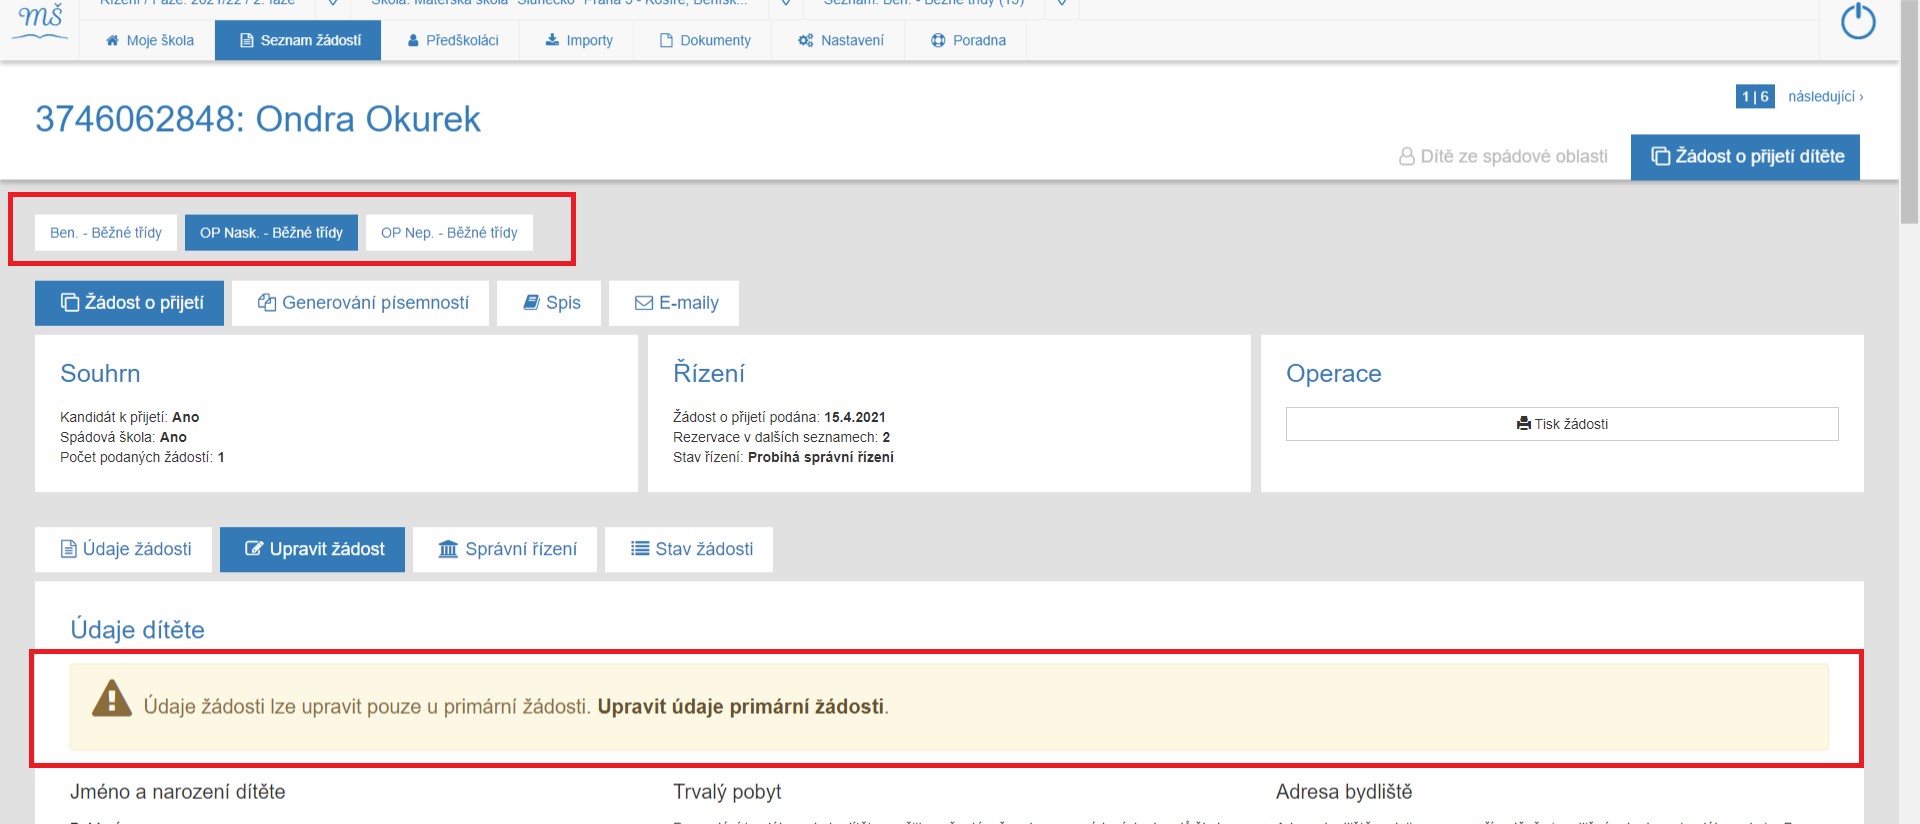Screen dimensions: 1920x824
Task: Click Dítě ze spádové oblasti label
Action: coord(1503,156)
